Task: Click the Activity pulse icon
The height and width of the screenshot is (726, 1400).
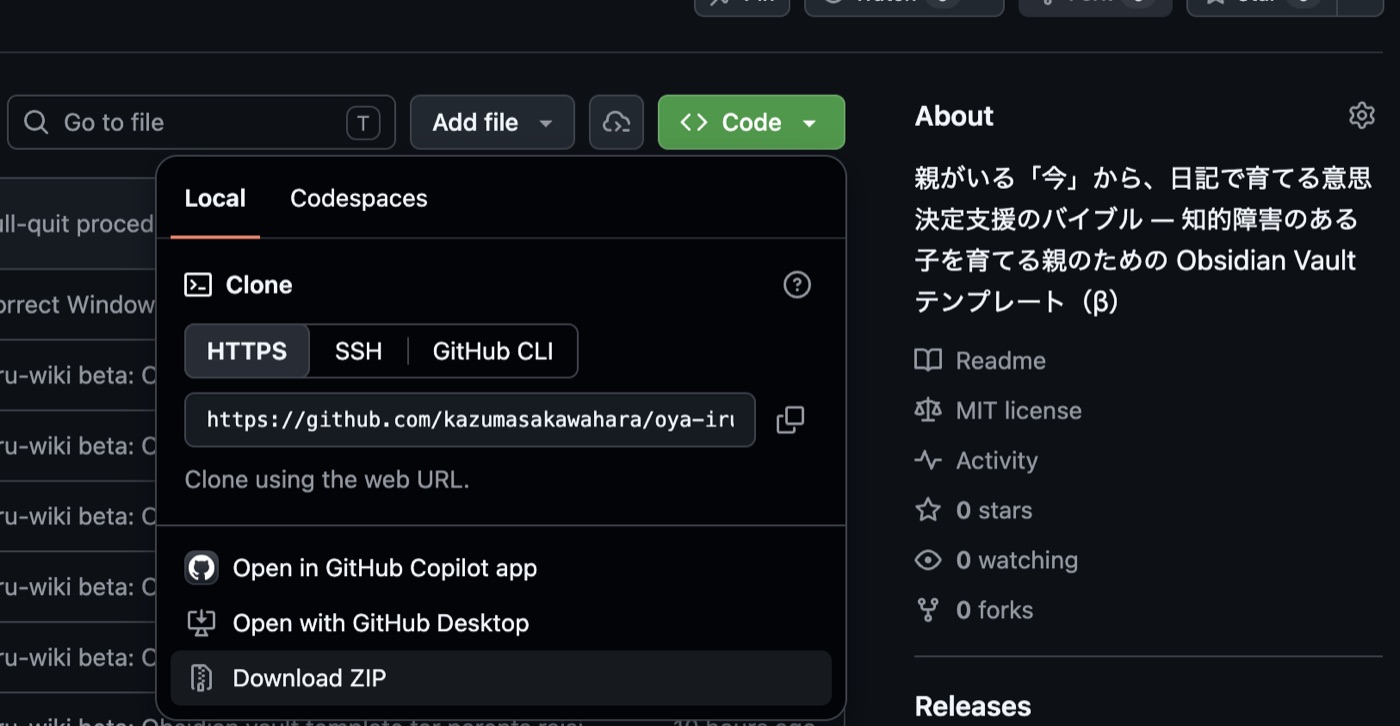Action: (x=928, y=460)
